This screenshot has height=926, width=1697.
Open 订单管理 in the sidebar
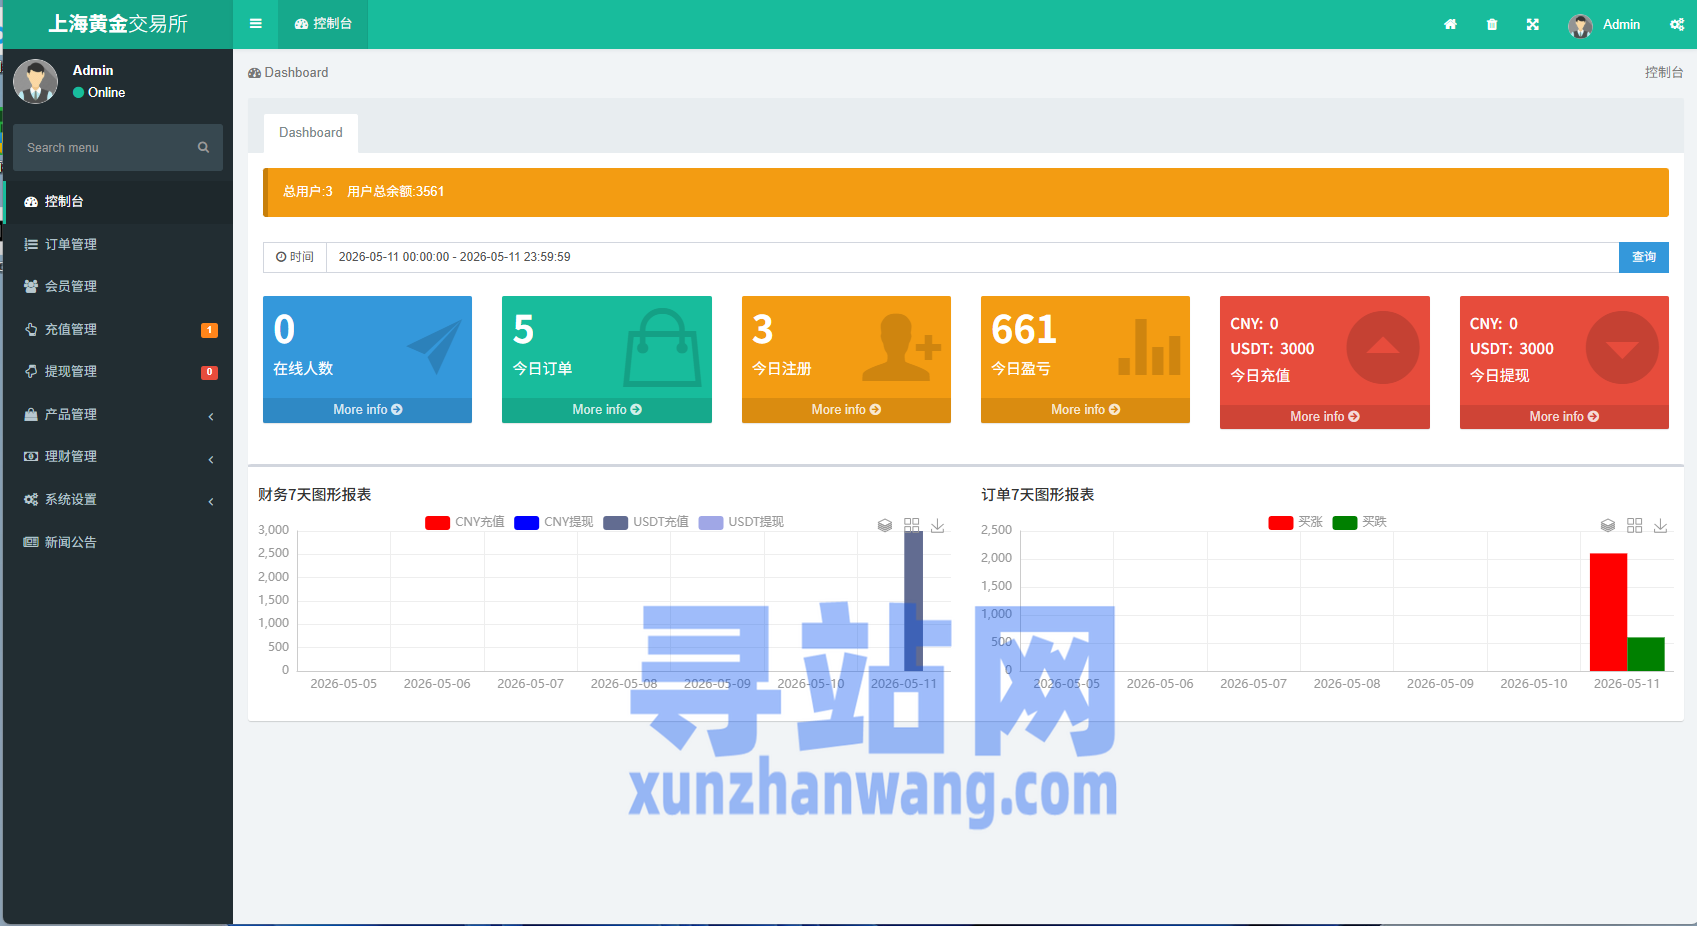(118, 244)
